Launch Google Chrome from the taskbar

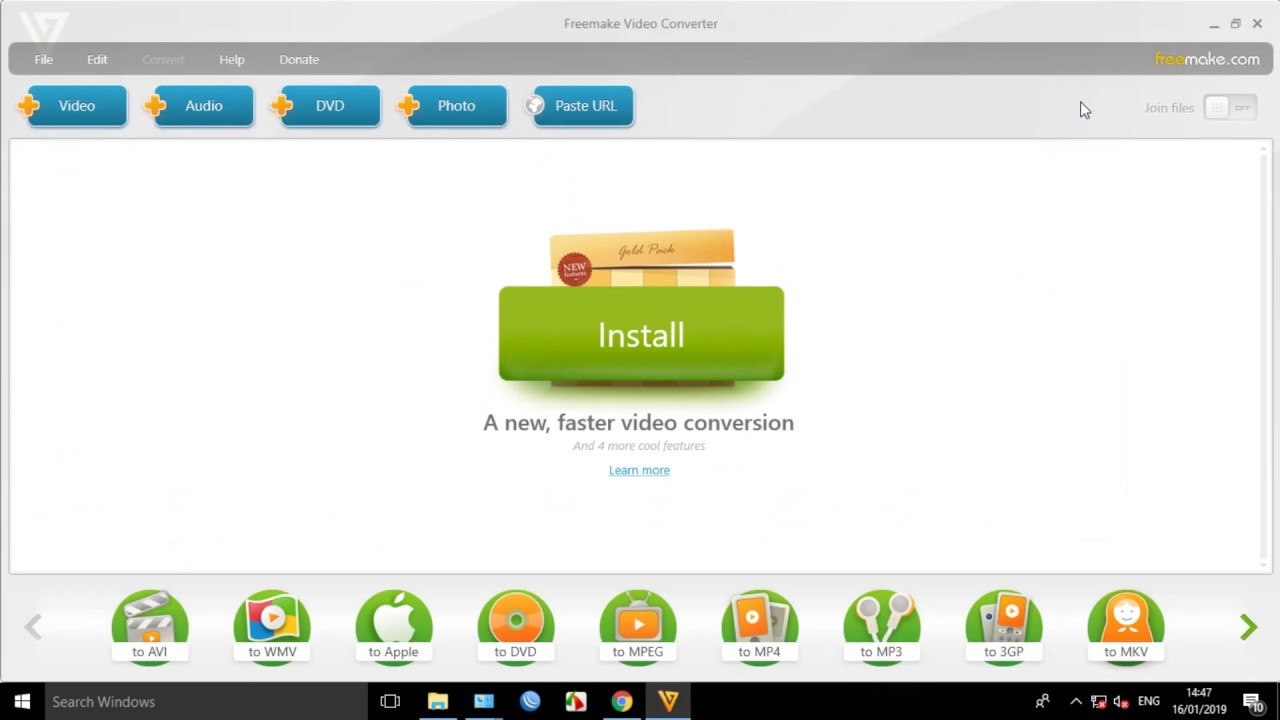(x=621, y=701)
